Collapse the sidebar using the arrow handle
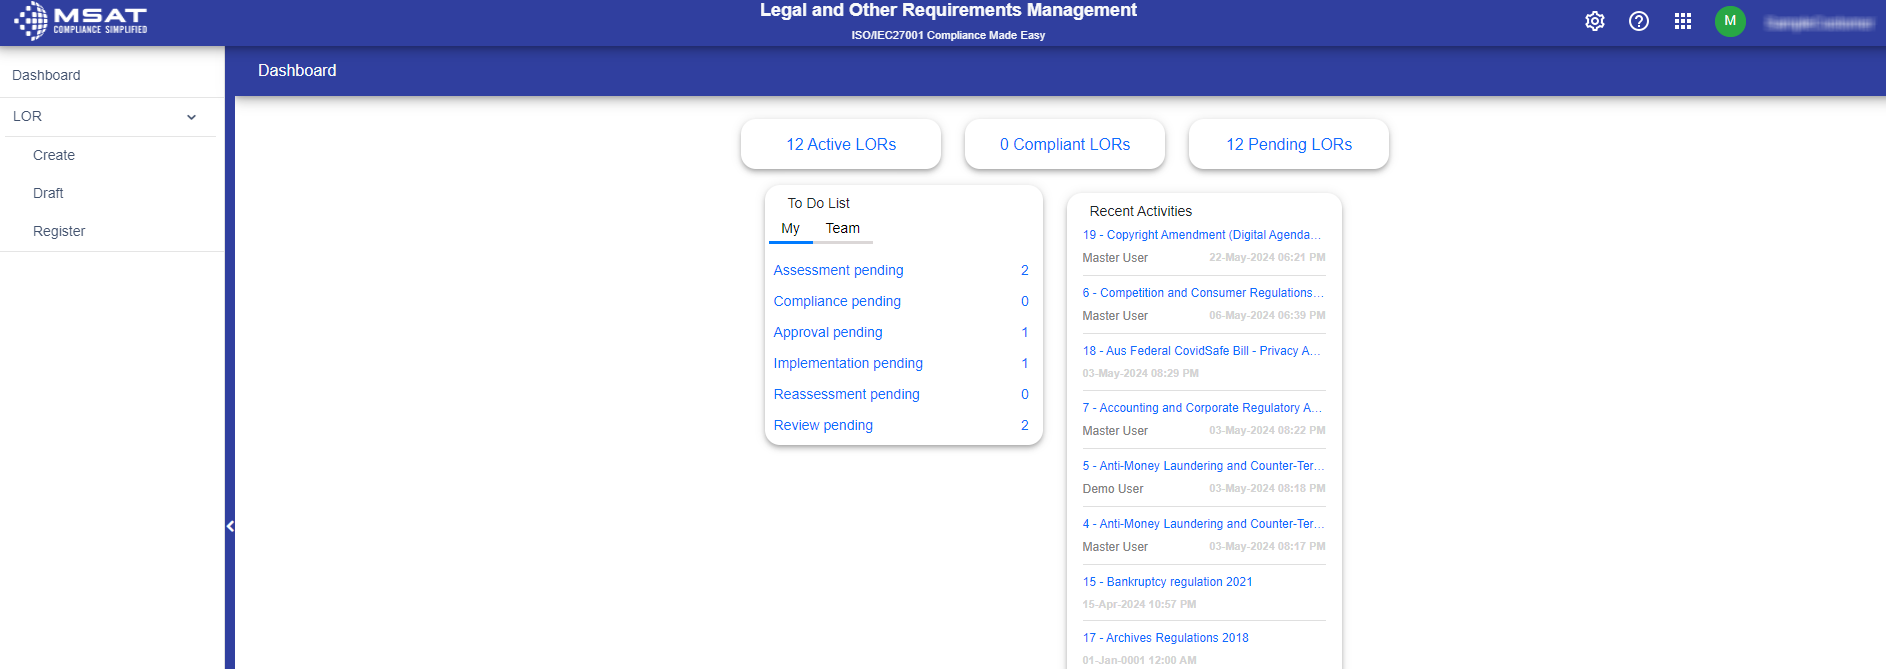 [x=230, y=526]
